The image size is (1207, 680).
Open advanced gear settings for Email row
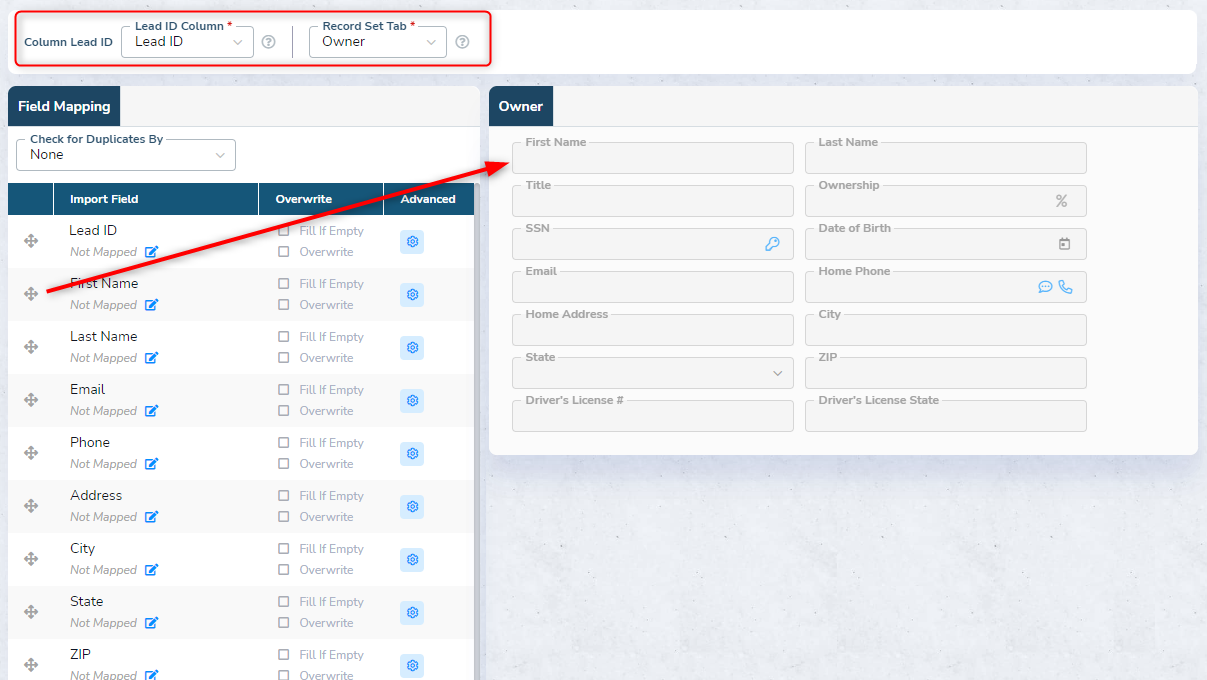point(412,401)
